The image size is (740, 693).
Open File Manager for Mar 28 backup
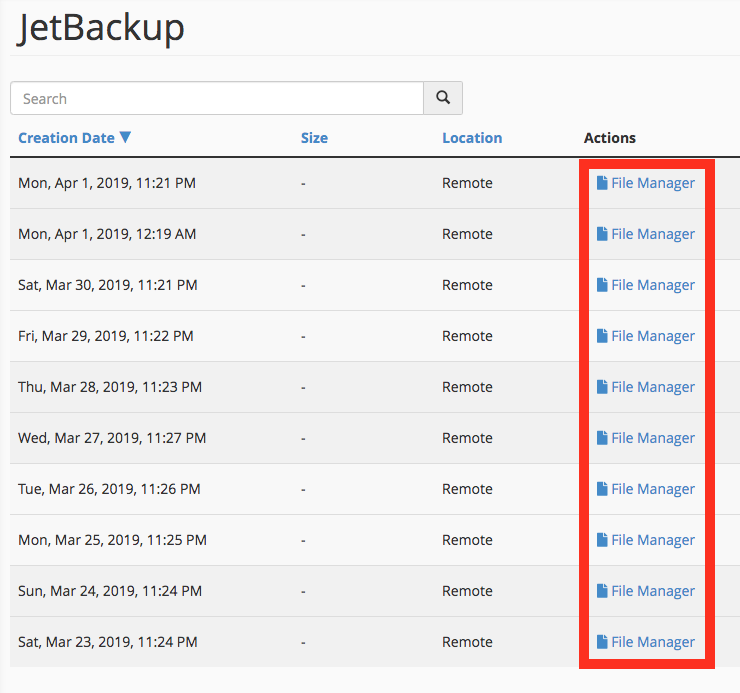pos(646,387)
